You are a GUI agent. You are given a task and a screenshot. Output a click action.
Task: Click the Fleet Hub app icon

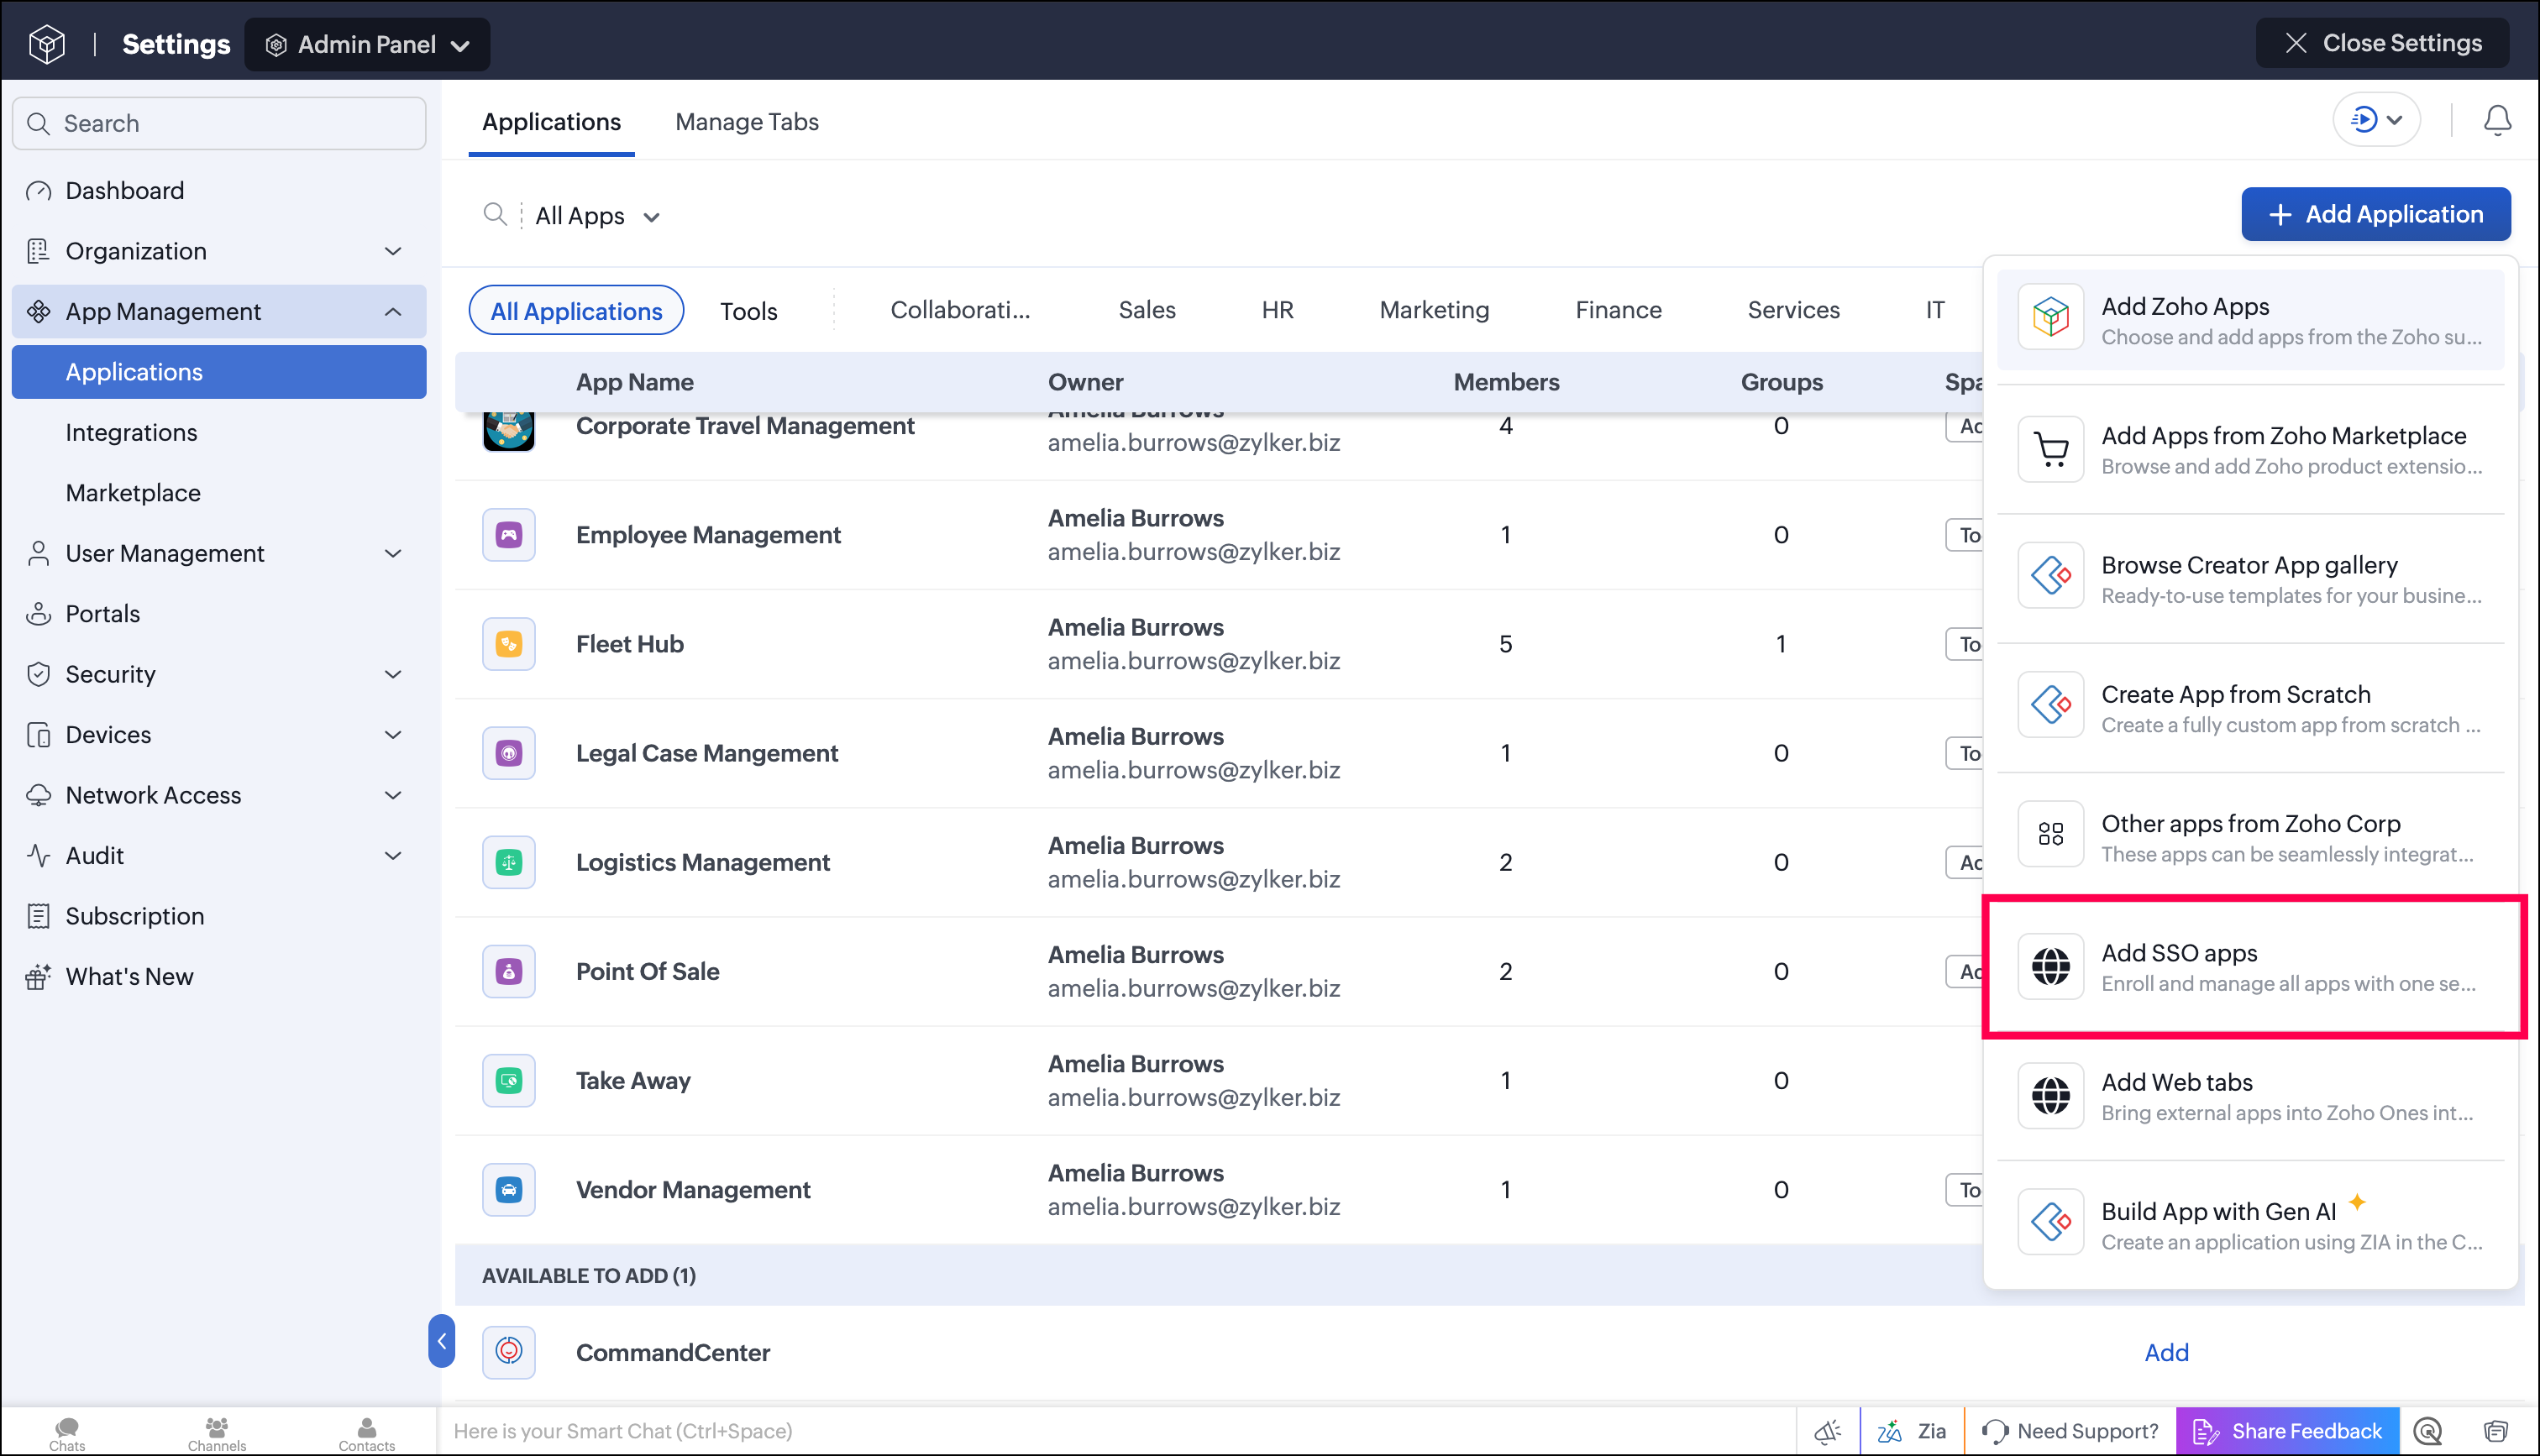pyautogui.click(x=508, y=644)
